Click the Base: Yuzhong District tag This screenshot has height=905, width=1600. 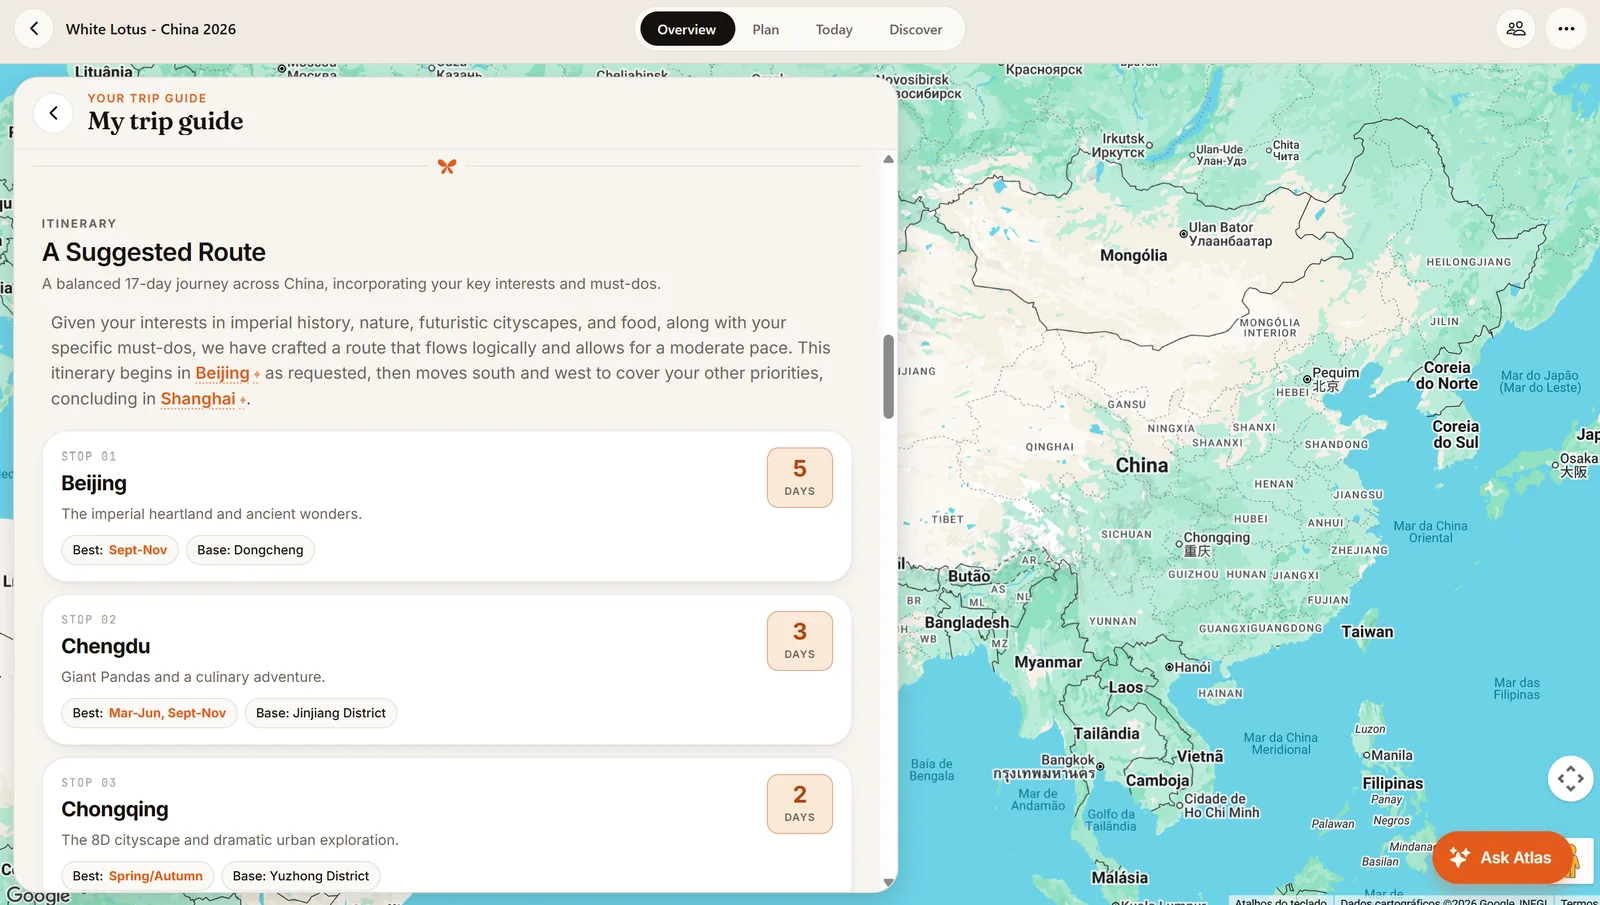click(301, 876)
